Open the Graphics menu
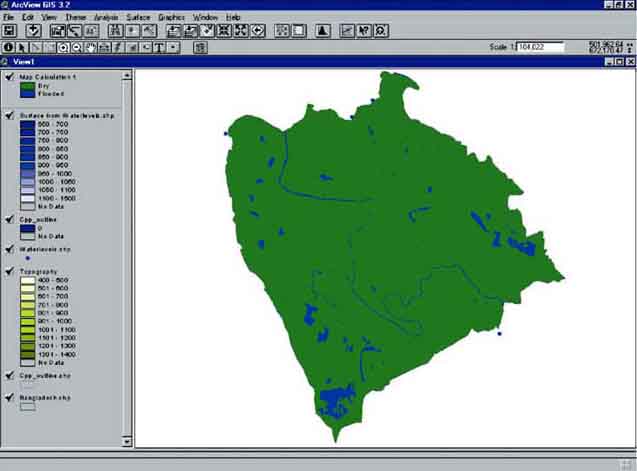This screenshot has width=637, height=471. click(172, 18)
